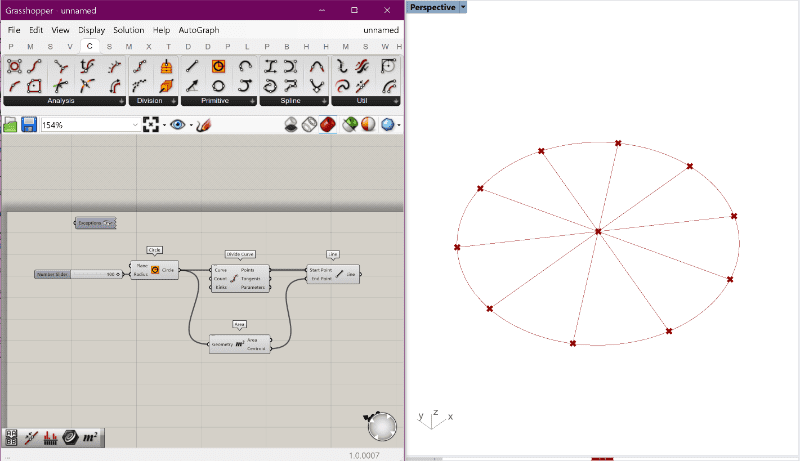The width and height of the screenshot is (800, 461).
Task: Toggle the grey No Preview mode
Action: pyautogui.click(x=291, y=124)
